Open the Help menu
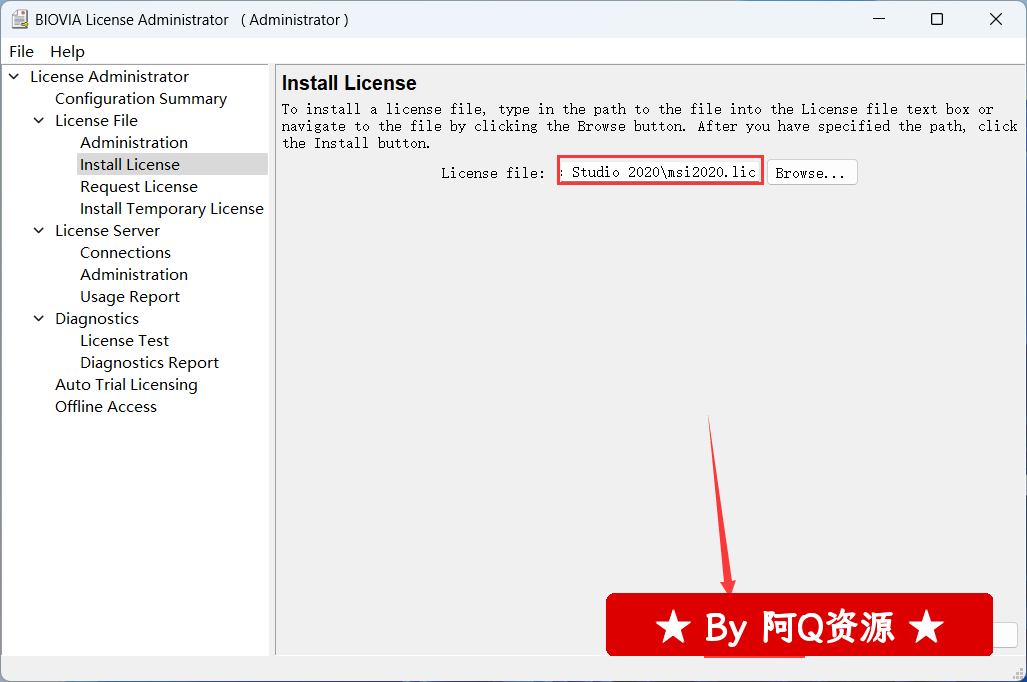 (67, 51)
